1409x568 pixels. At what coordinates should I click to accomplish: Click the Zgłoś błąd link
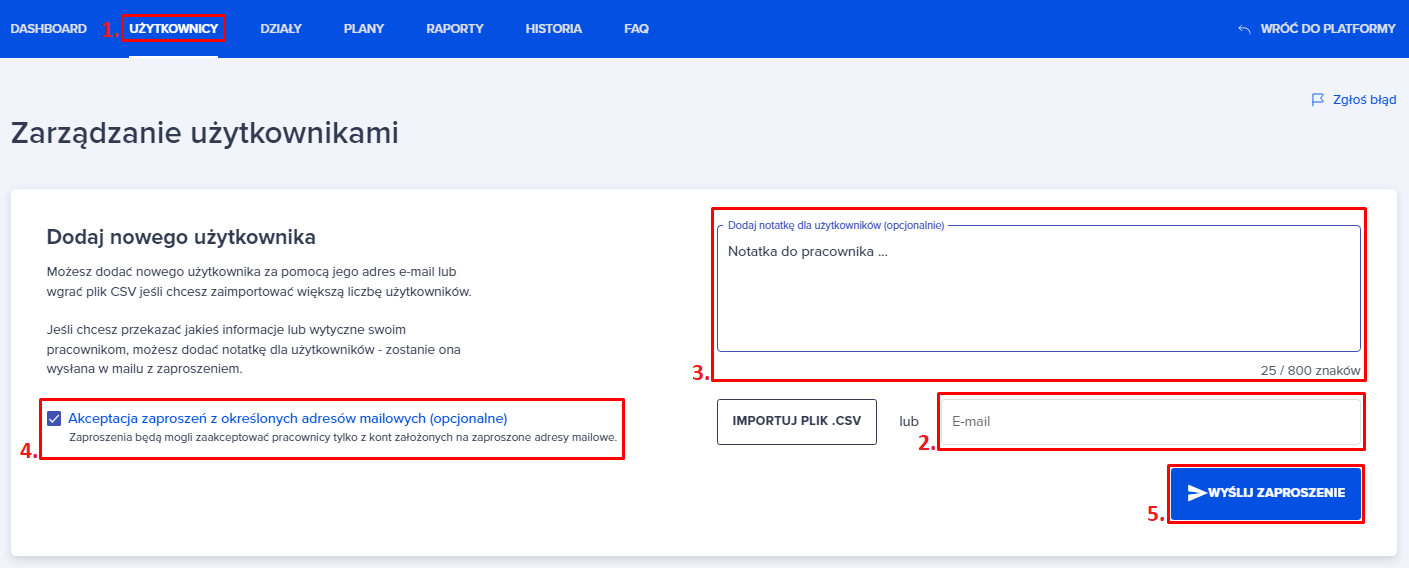pos(1364,100)
